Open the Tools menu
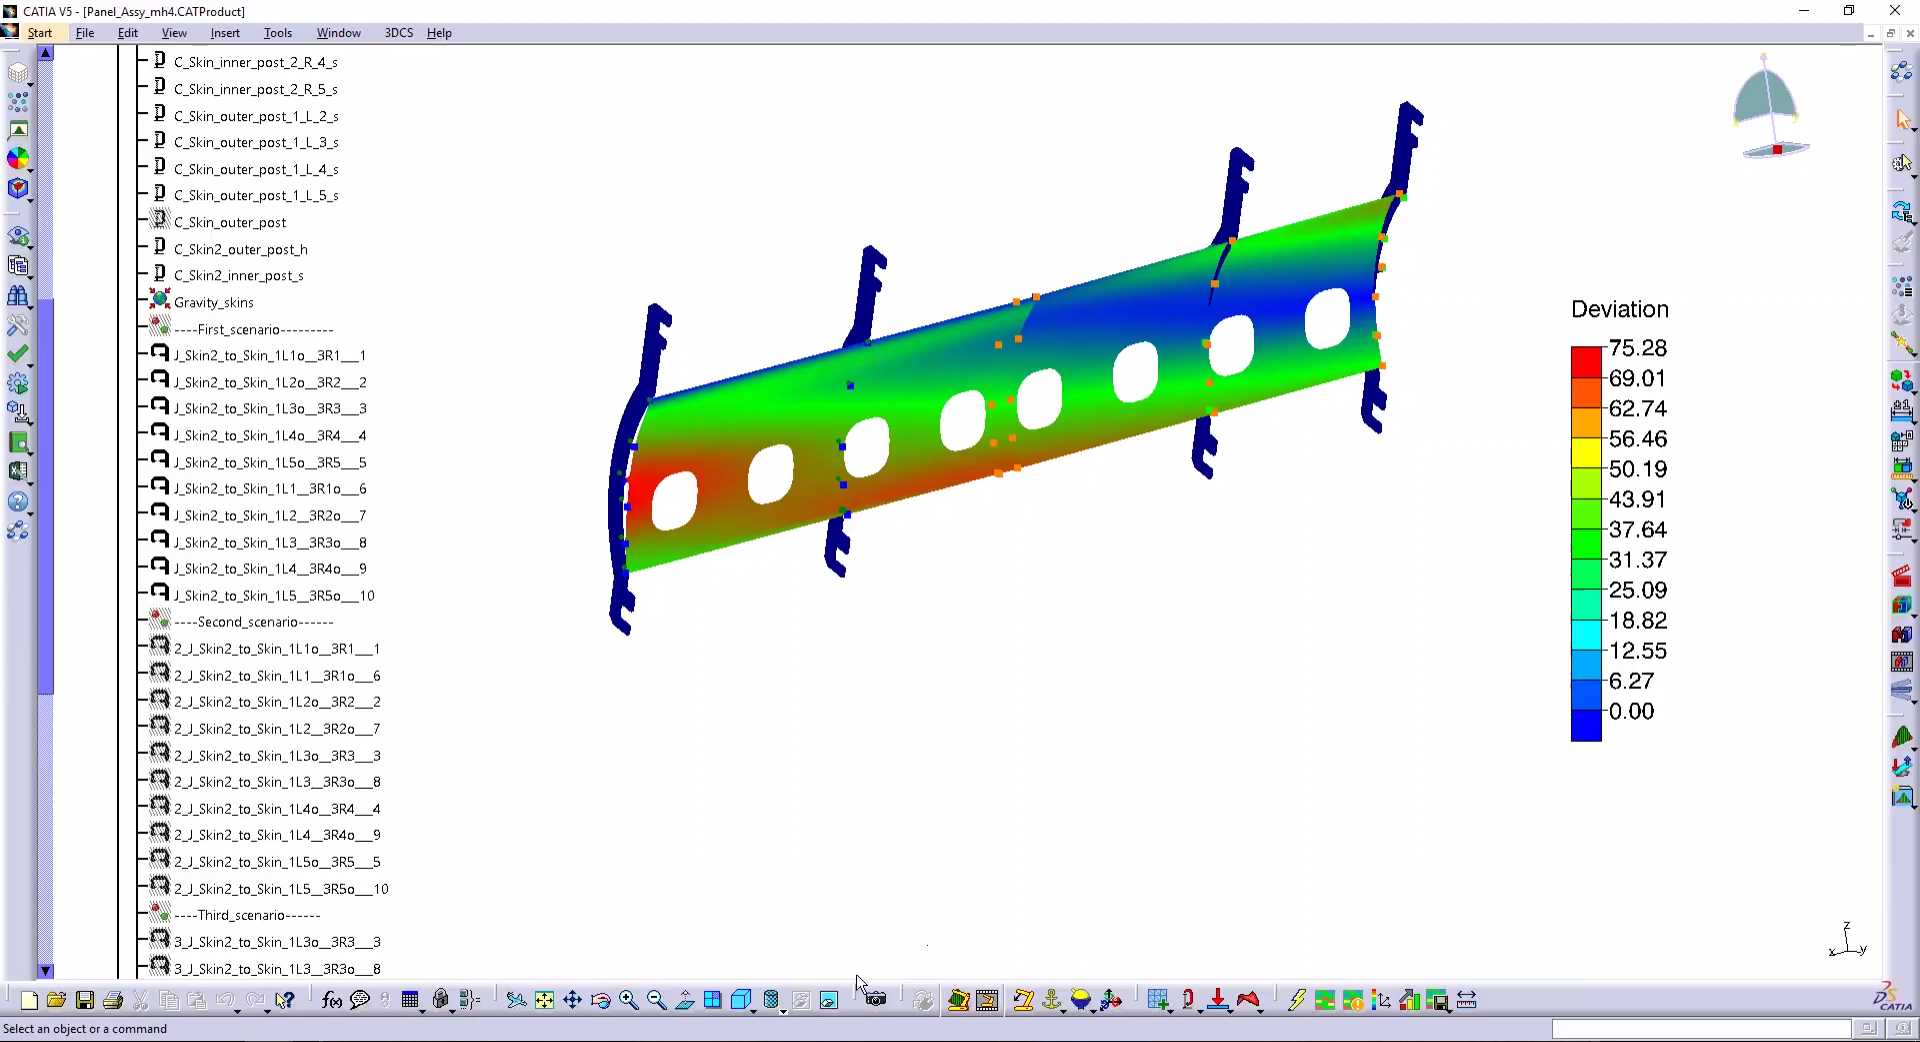The image size is (1920, 1042). click(x=277, y=33)
